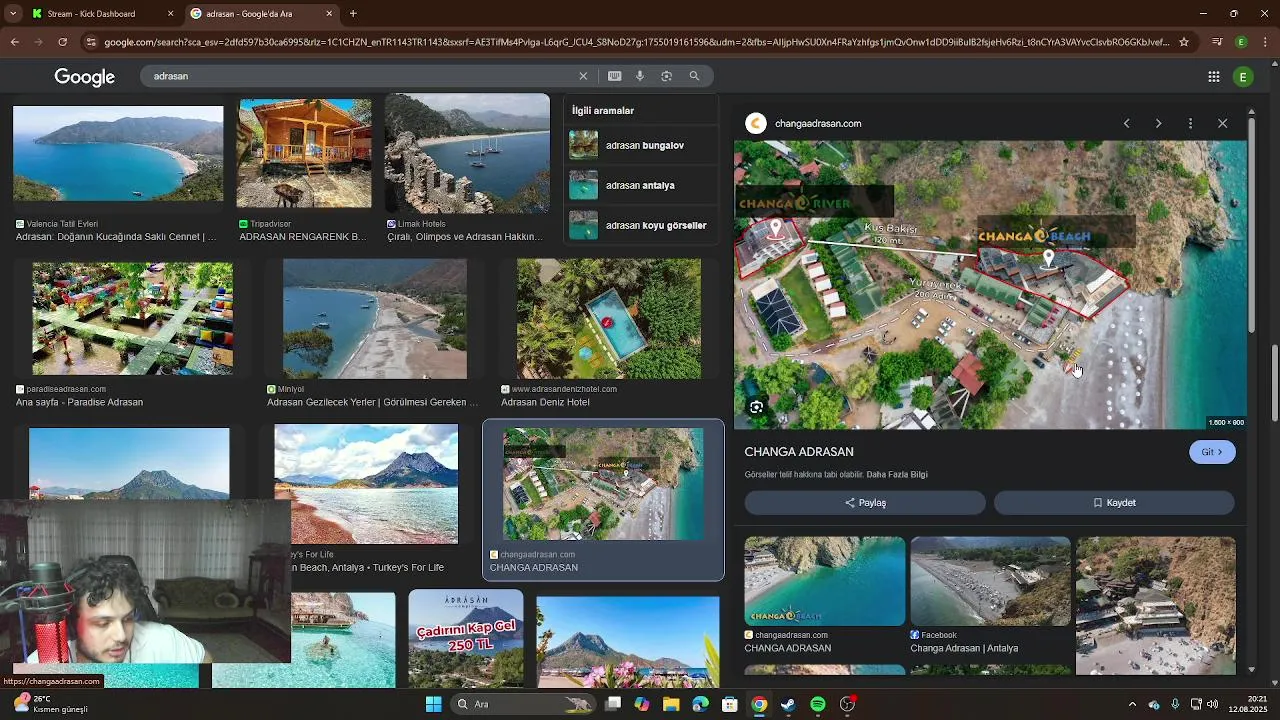
Task: Open the Google apps grid
Action: coord(1213,76)
